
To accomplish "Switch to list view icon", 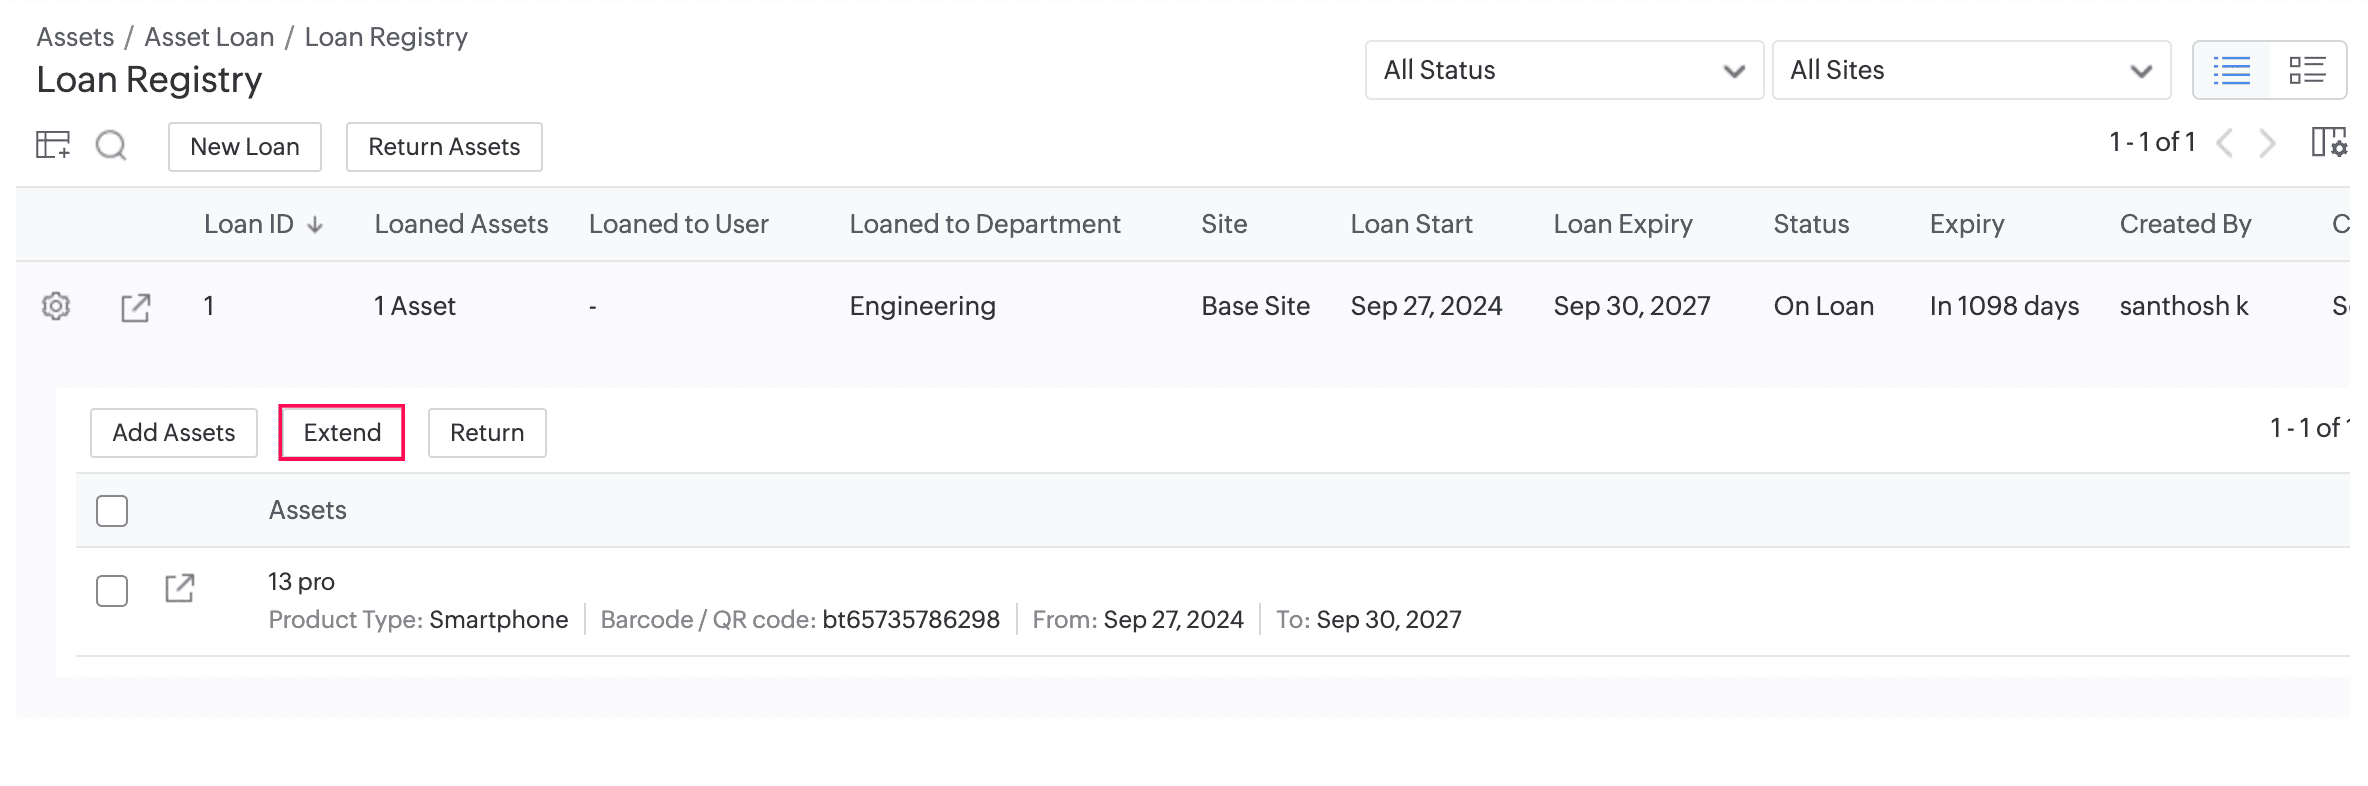I will [x=2231, y=70].
